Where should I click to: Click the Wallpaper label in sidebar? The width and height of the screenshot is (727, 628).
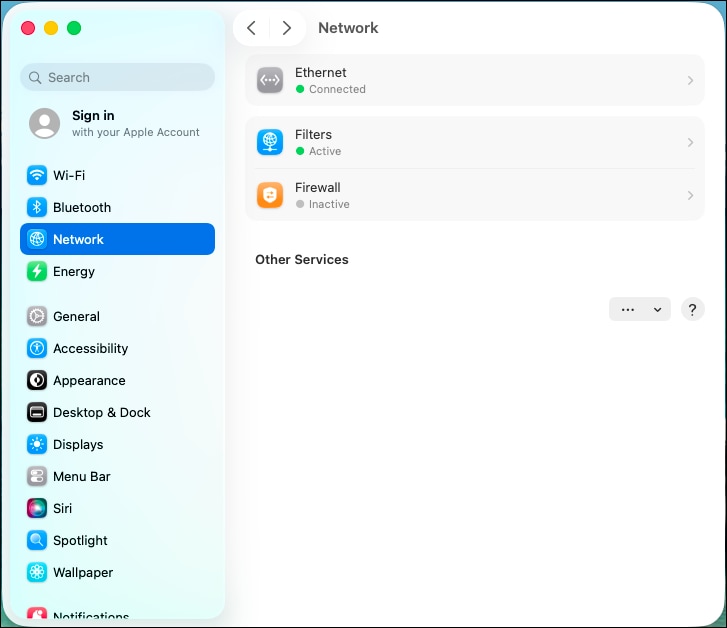[83, 572]
